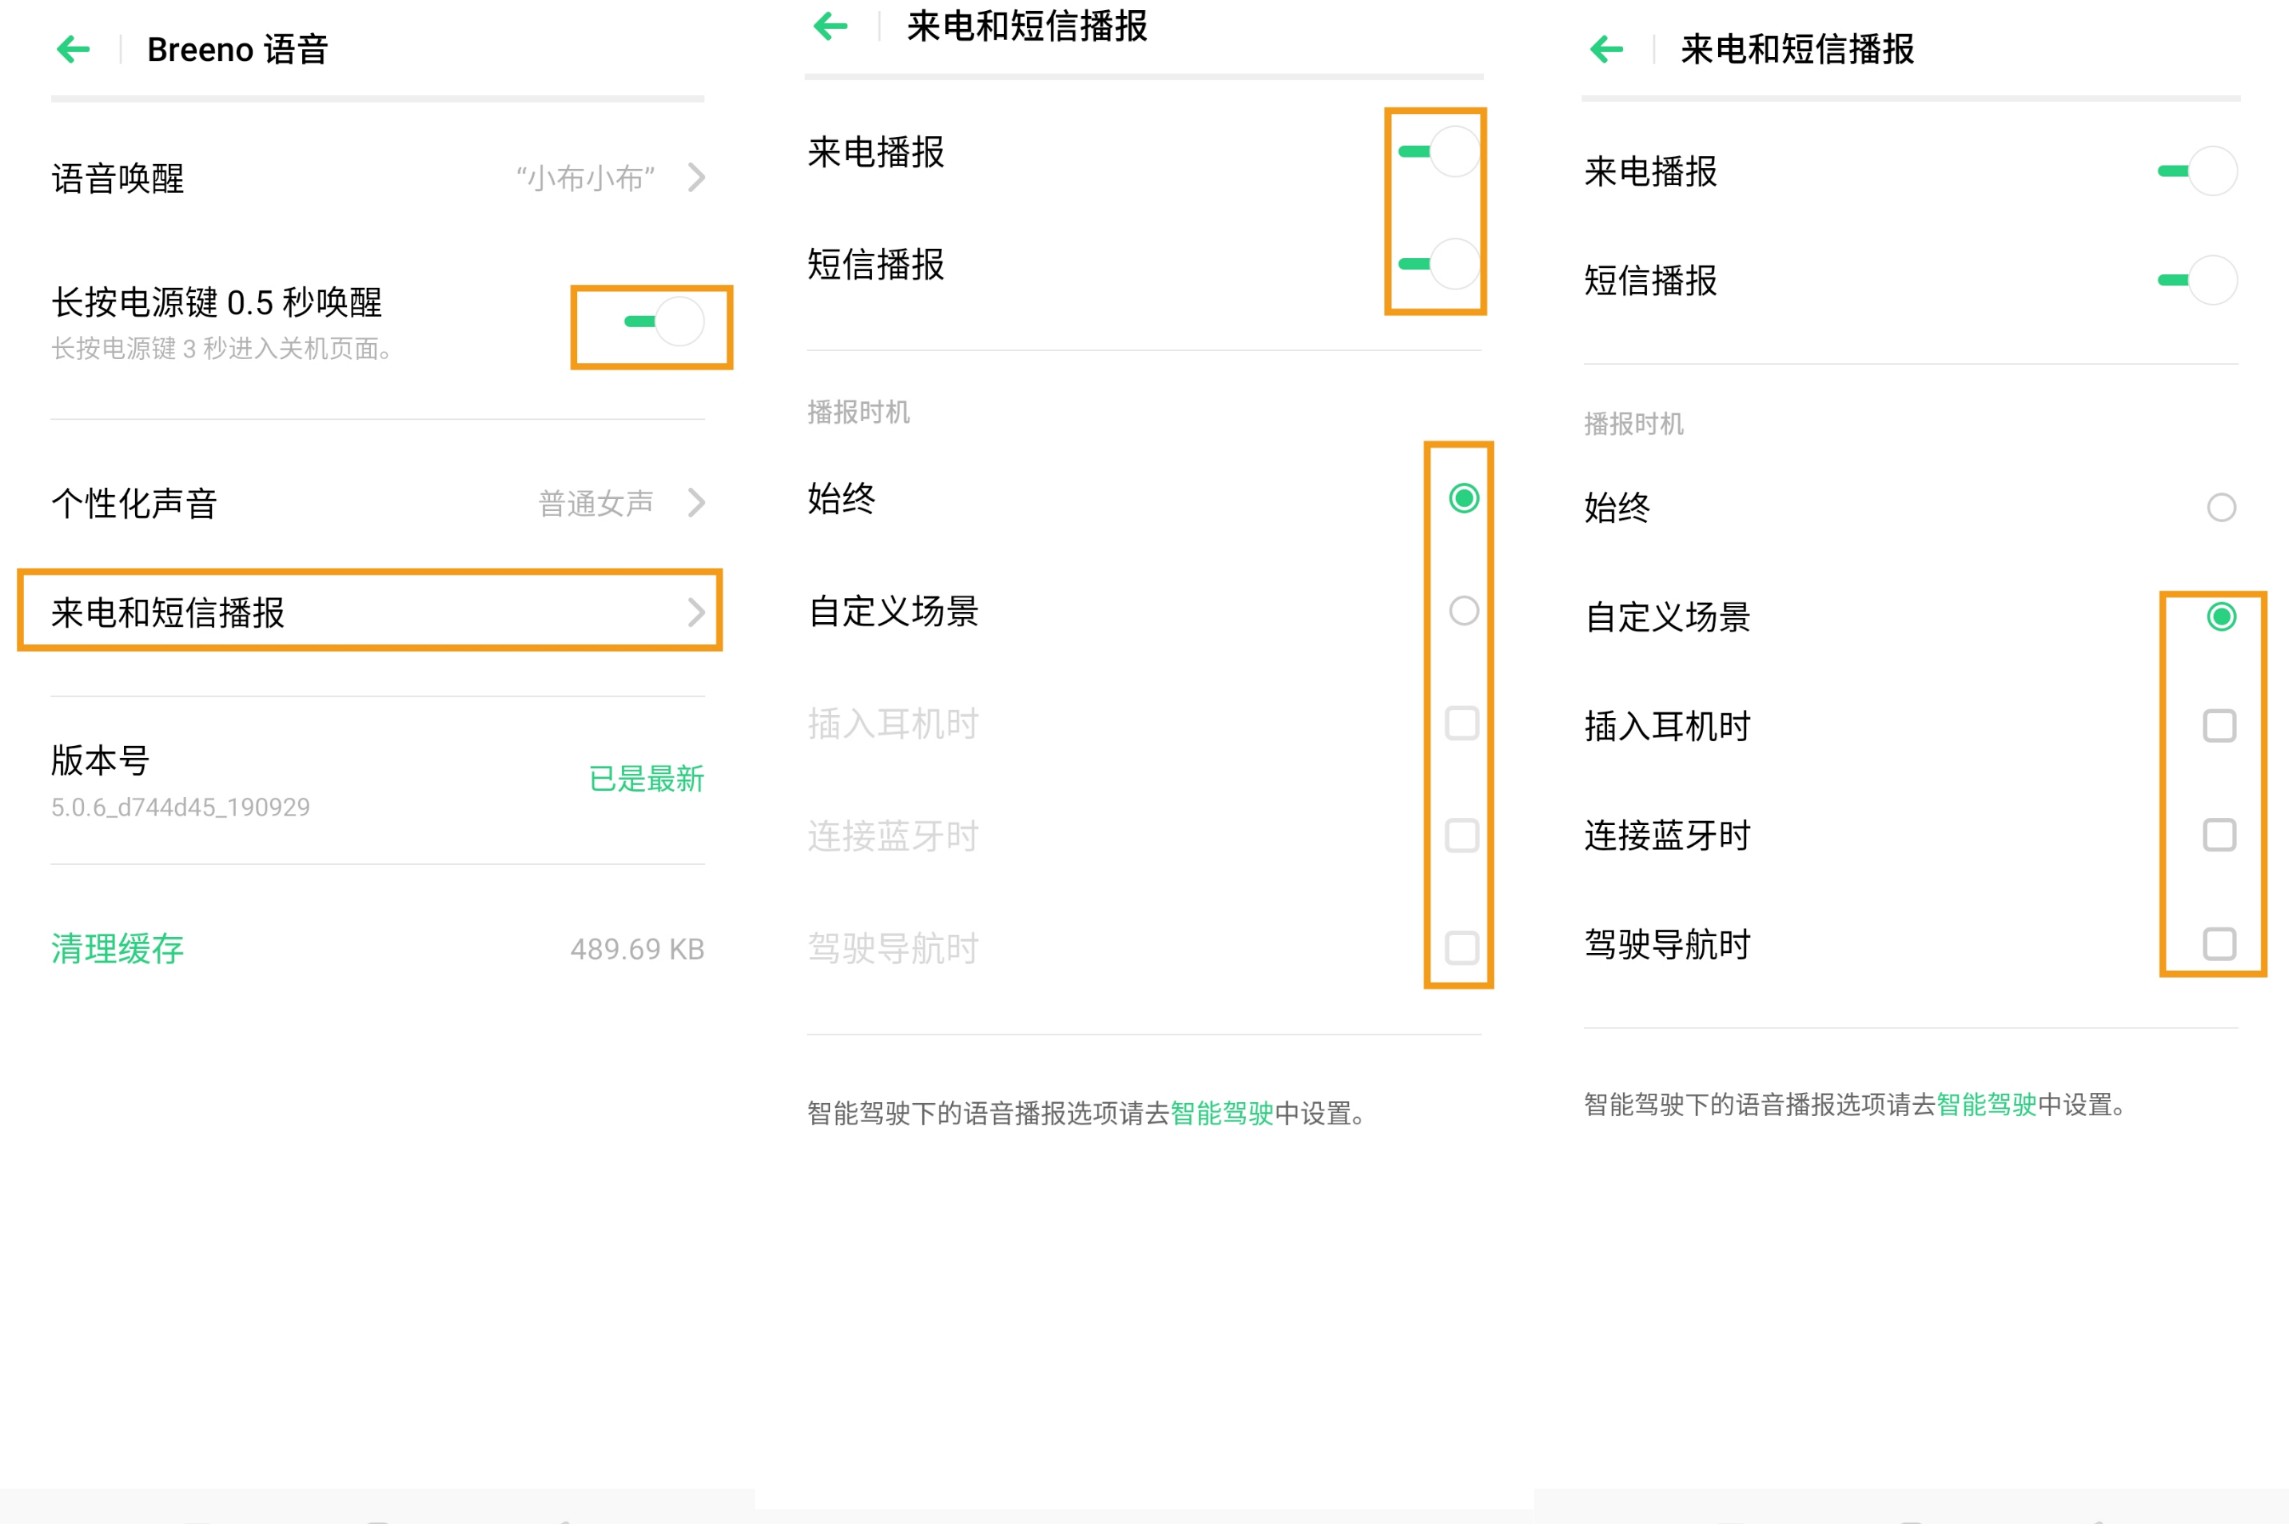Select 自定义场景 radio on middle panel
This screenshot has height=1526, width=2289.
[x=1463, y=610]
